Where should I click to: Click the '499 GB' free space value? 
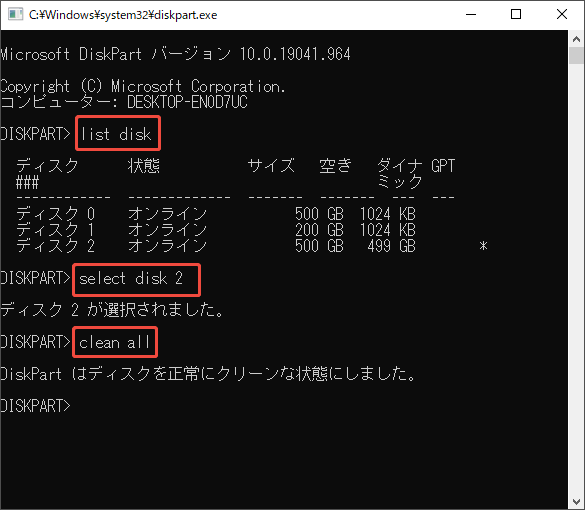click(x=391, y=246)
